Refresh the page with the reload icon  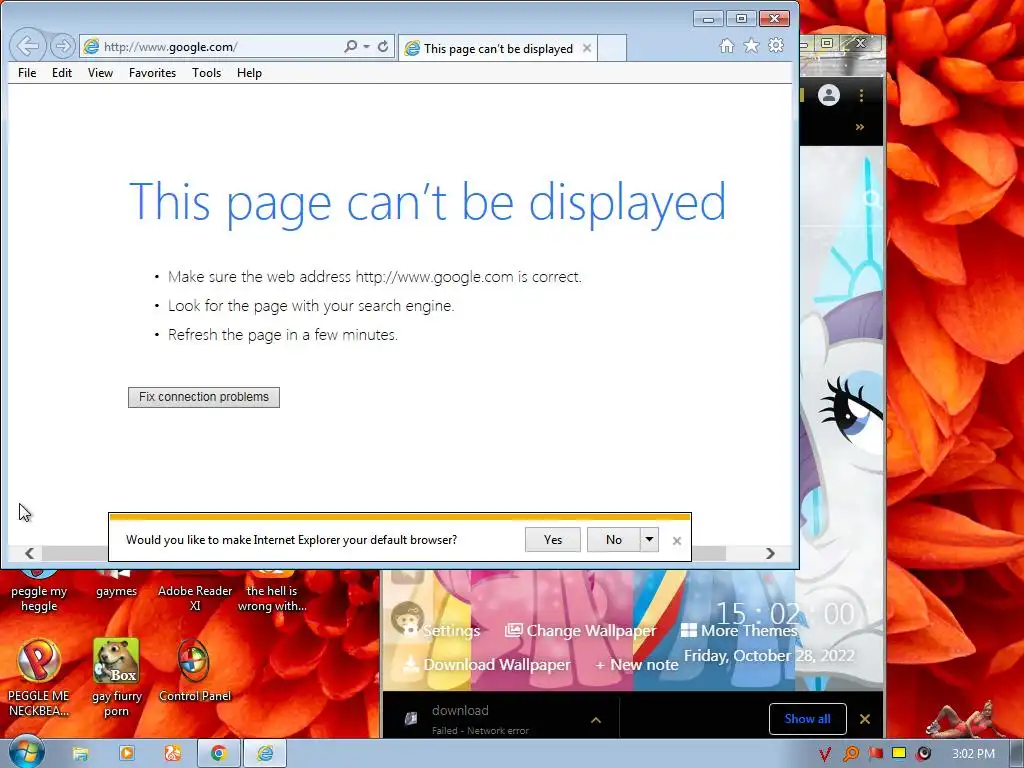(383, 46)
